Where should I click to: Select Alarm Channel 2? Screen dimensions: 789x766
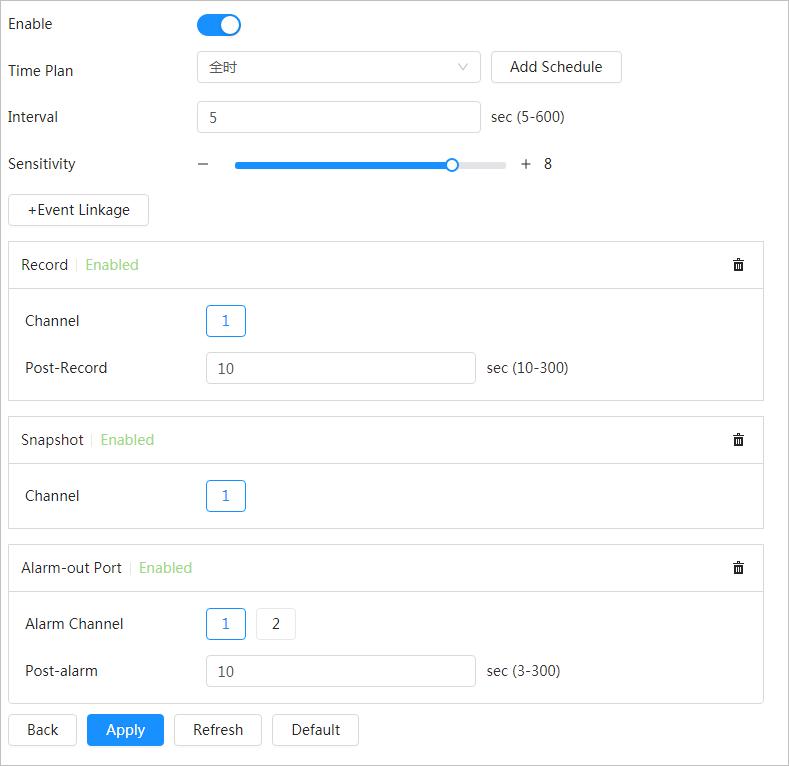(x=276, y=624)
